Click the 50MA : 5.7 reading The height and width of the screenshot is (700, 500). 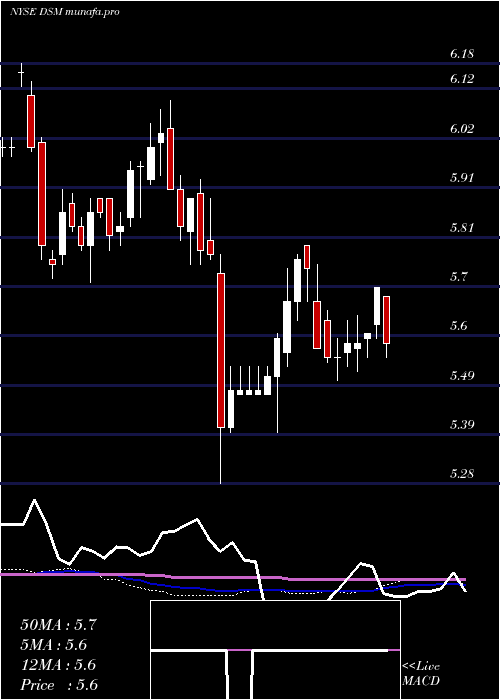[58, 625]
